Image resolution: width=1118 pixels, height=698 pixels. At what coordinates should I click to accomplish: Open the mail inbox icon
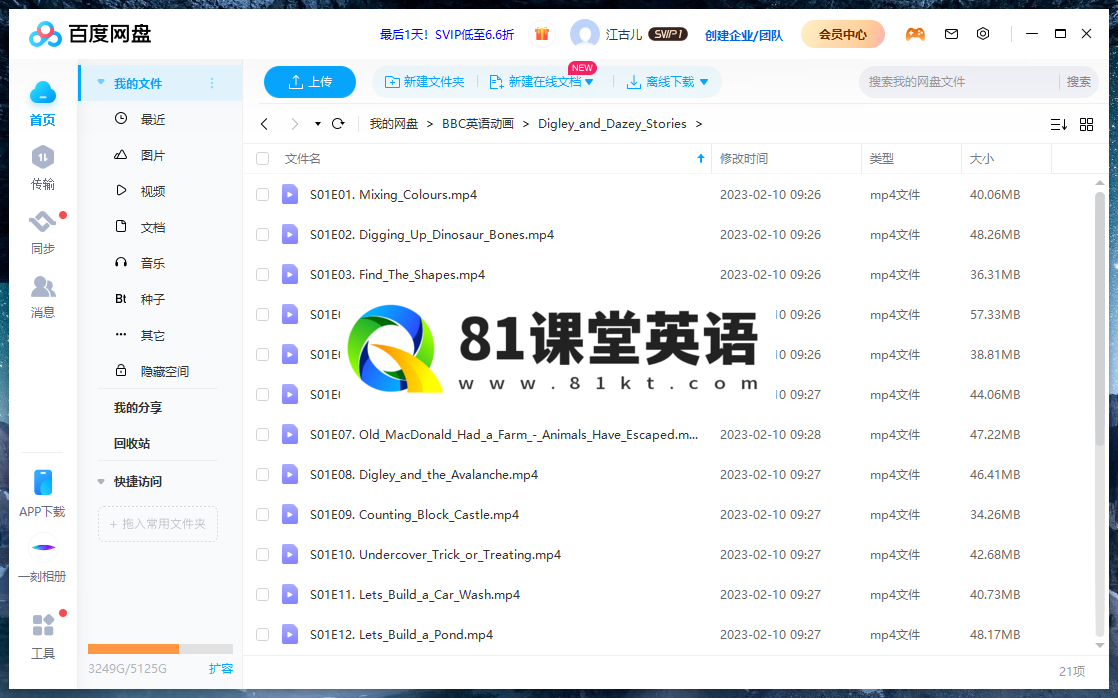[x=951, y=34]
